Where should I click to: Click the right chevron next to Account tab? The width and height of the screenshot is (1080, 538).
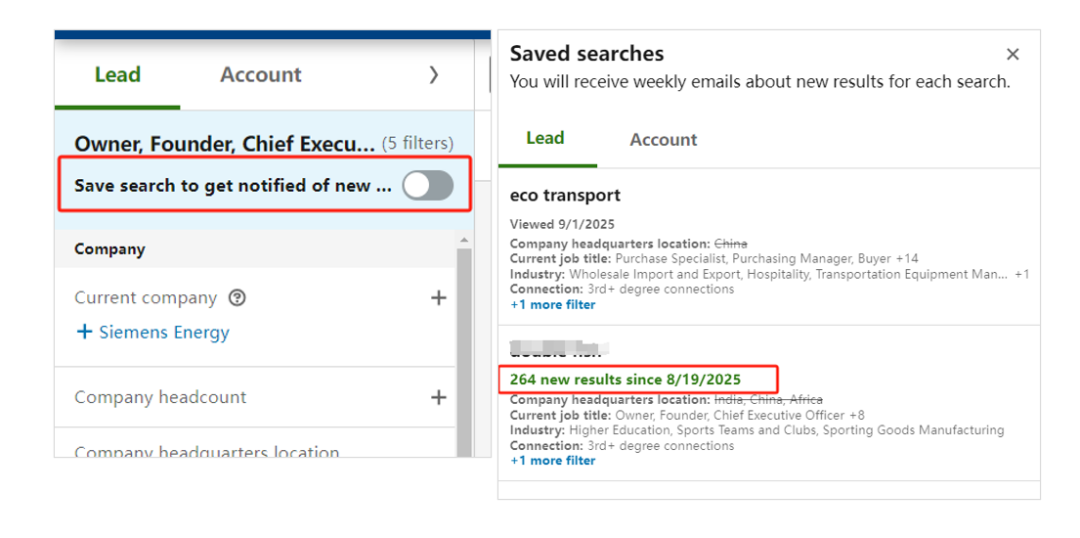[x=433, y=74]
